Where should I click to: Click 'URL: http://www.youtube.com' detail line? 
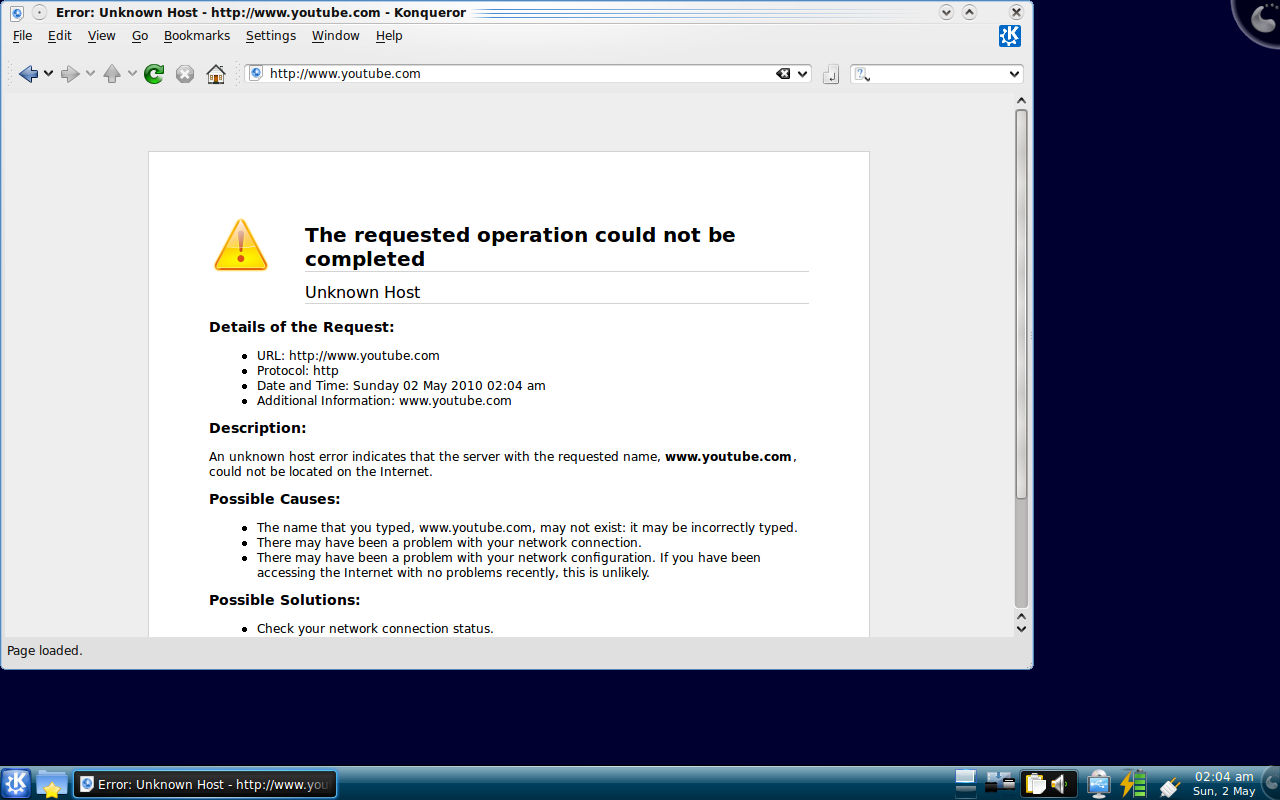(348, 355)
